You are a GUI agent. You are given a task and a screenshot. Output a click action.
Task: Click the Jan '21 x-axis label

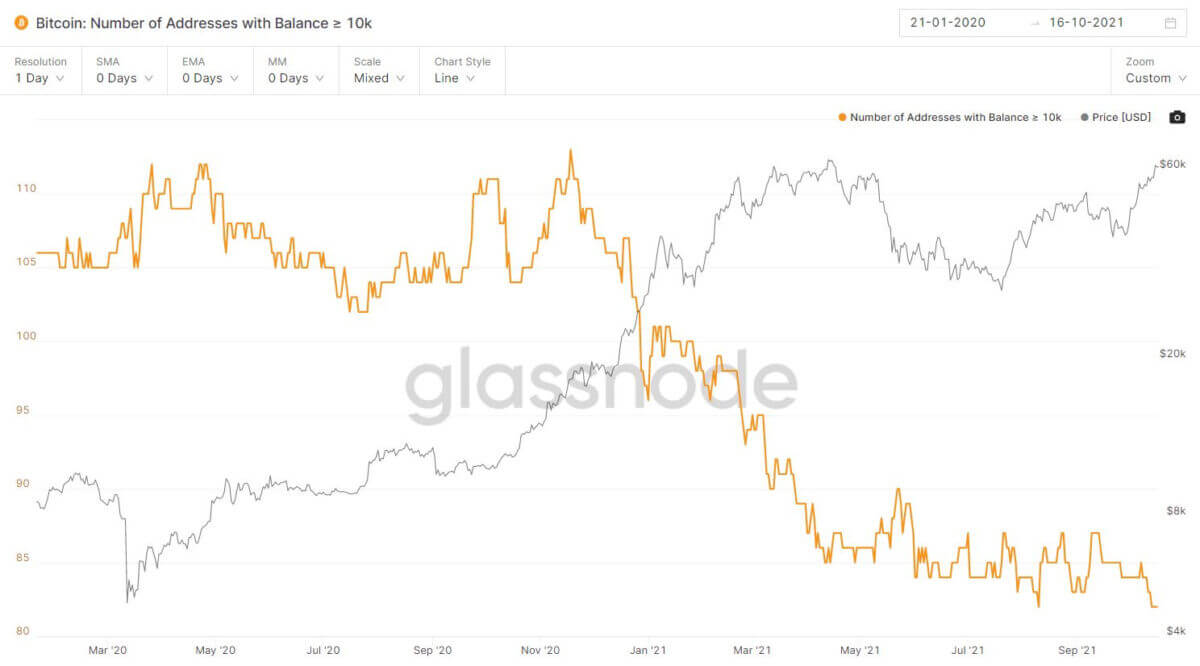[x=647, y=650]
